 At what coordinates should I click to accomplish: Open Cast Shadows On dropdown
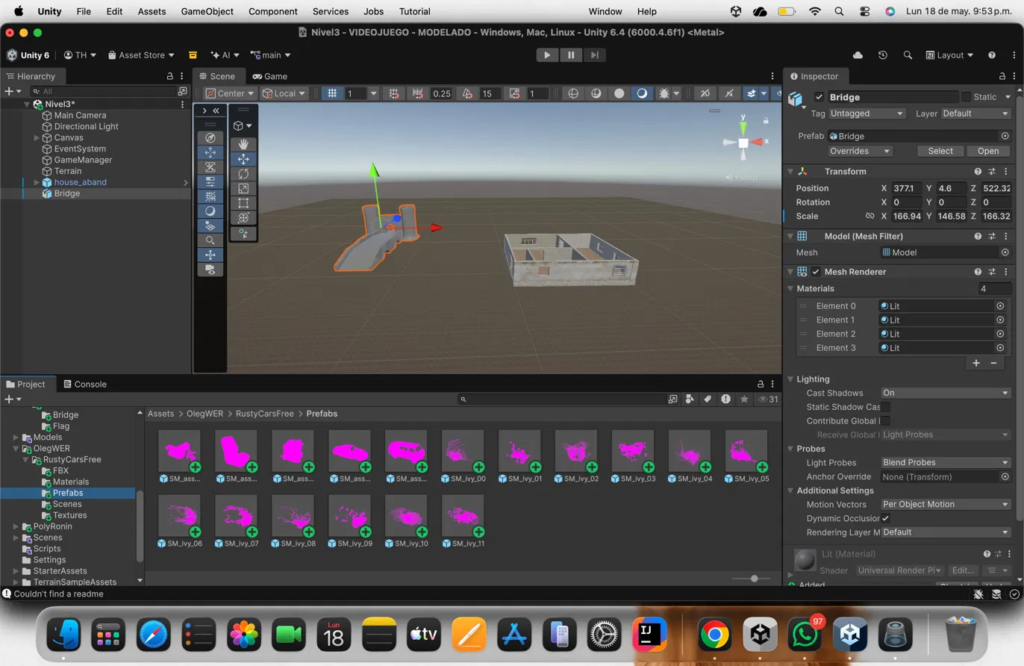click(946, 393)
